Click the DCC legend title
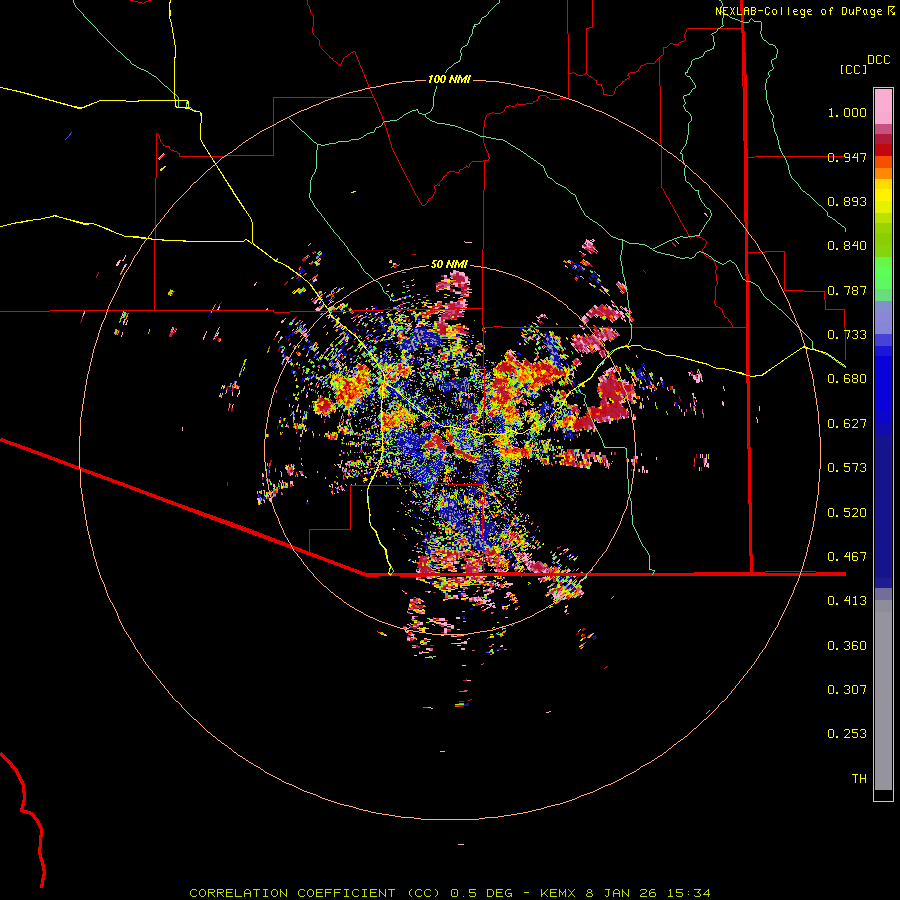900x900 pixels. [879, 60]
